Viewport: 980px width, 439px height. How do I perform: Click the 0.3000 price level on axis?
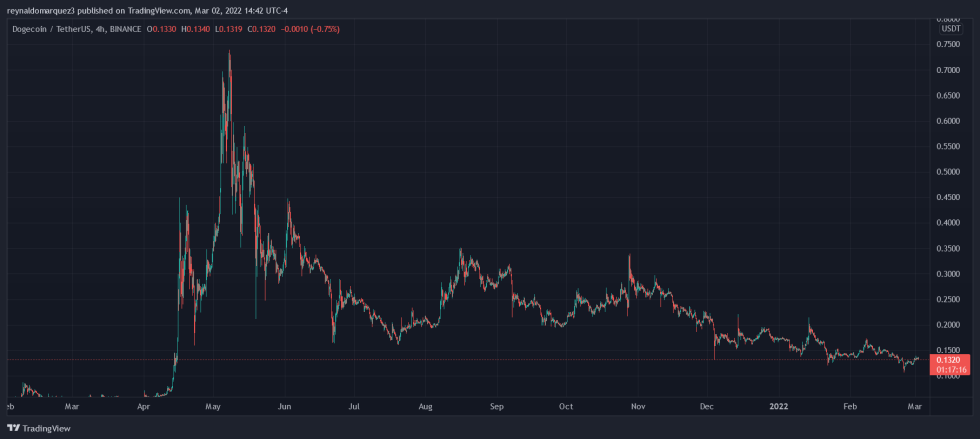pos(949,274)
